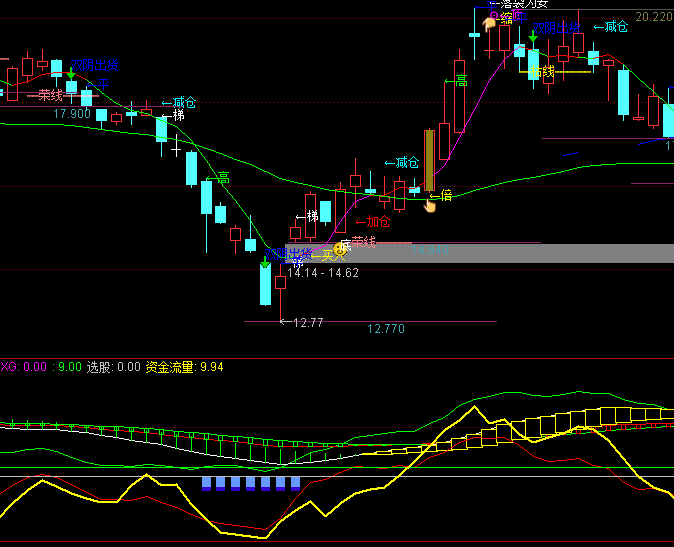Screen dimensions: 674x547
Task: Click the green down arrow at the chart low
Action: tap(265, 260)
